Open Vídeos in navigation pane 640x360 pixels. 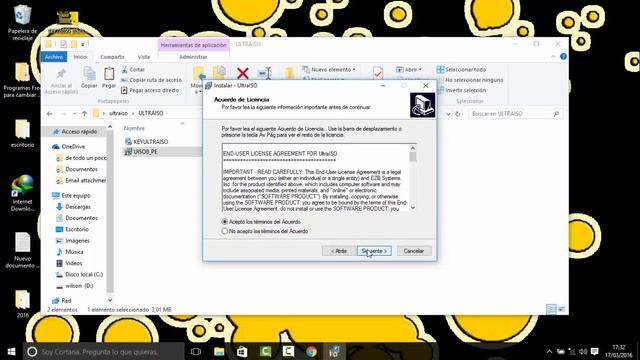[x=69, y=263]
